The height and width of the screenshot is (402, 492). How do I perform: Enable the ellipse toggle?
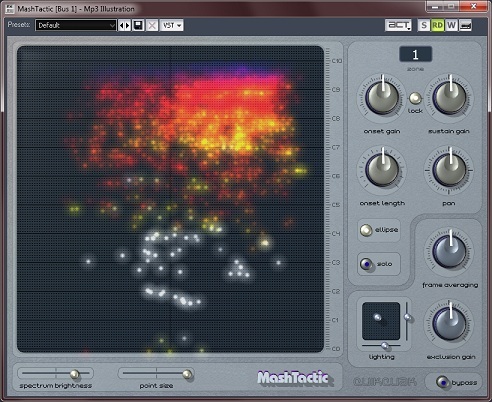[x=366, y=230]
